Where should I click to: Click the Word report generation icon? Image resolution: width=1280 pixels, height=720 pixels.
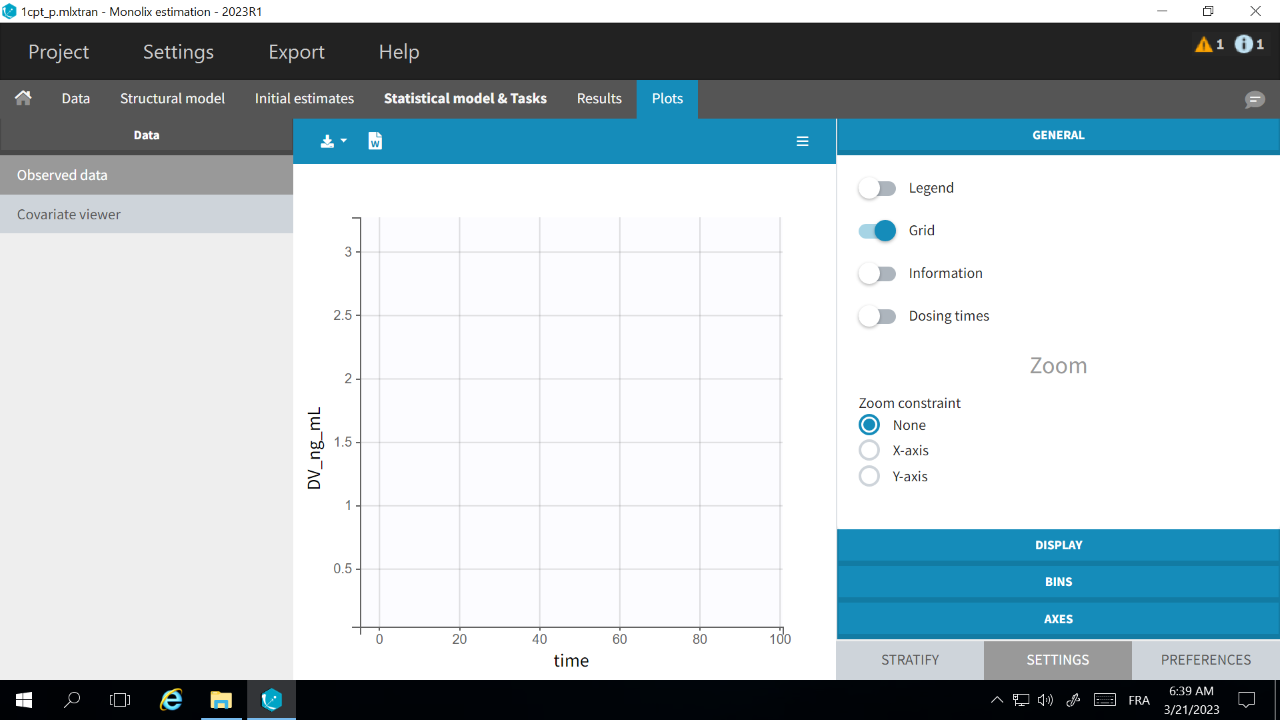pyautogui.click(x=375, y=141)
